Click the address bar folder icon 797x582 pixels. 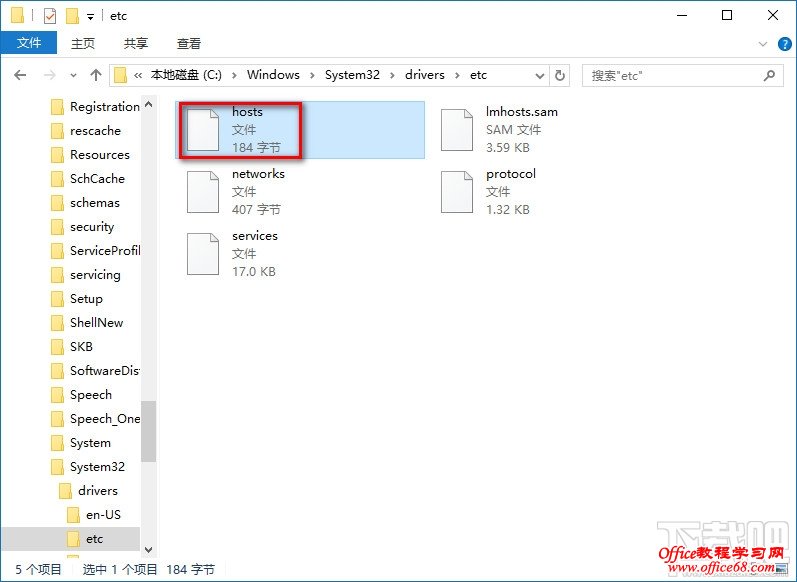point(120,76)
